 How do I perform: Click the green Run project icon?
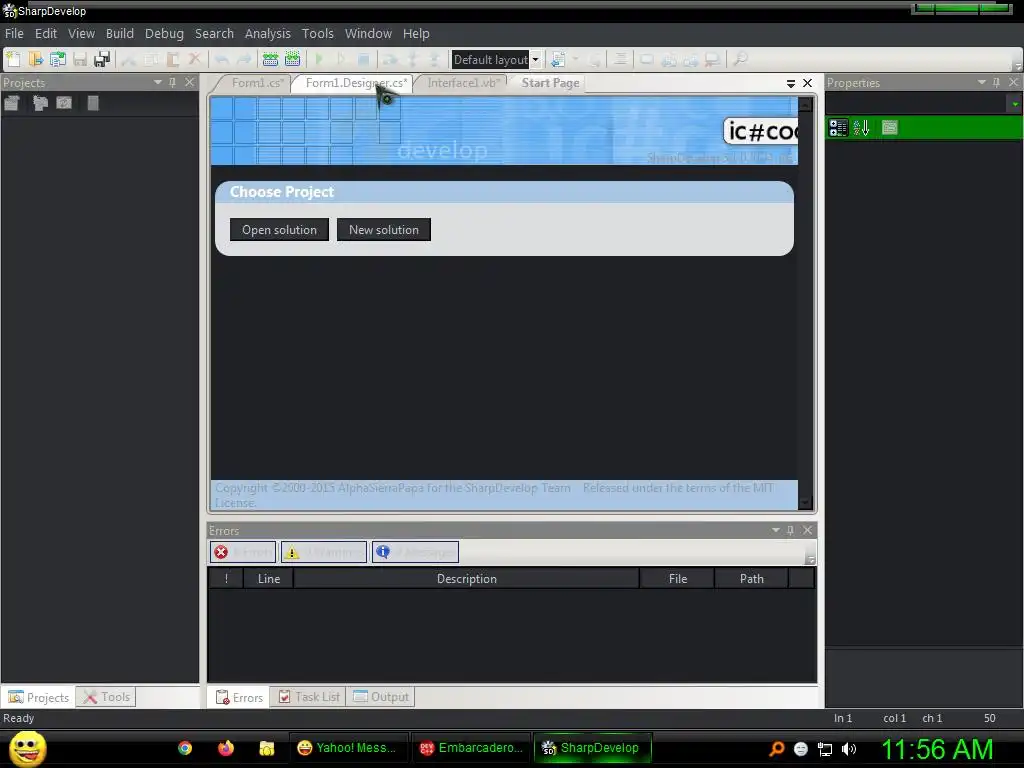click(x=319, y=59)
